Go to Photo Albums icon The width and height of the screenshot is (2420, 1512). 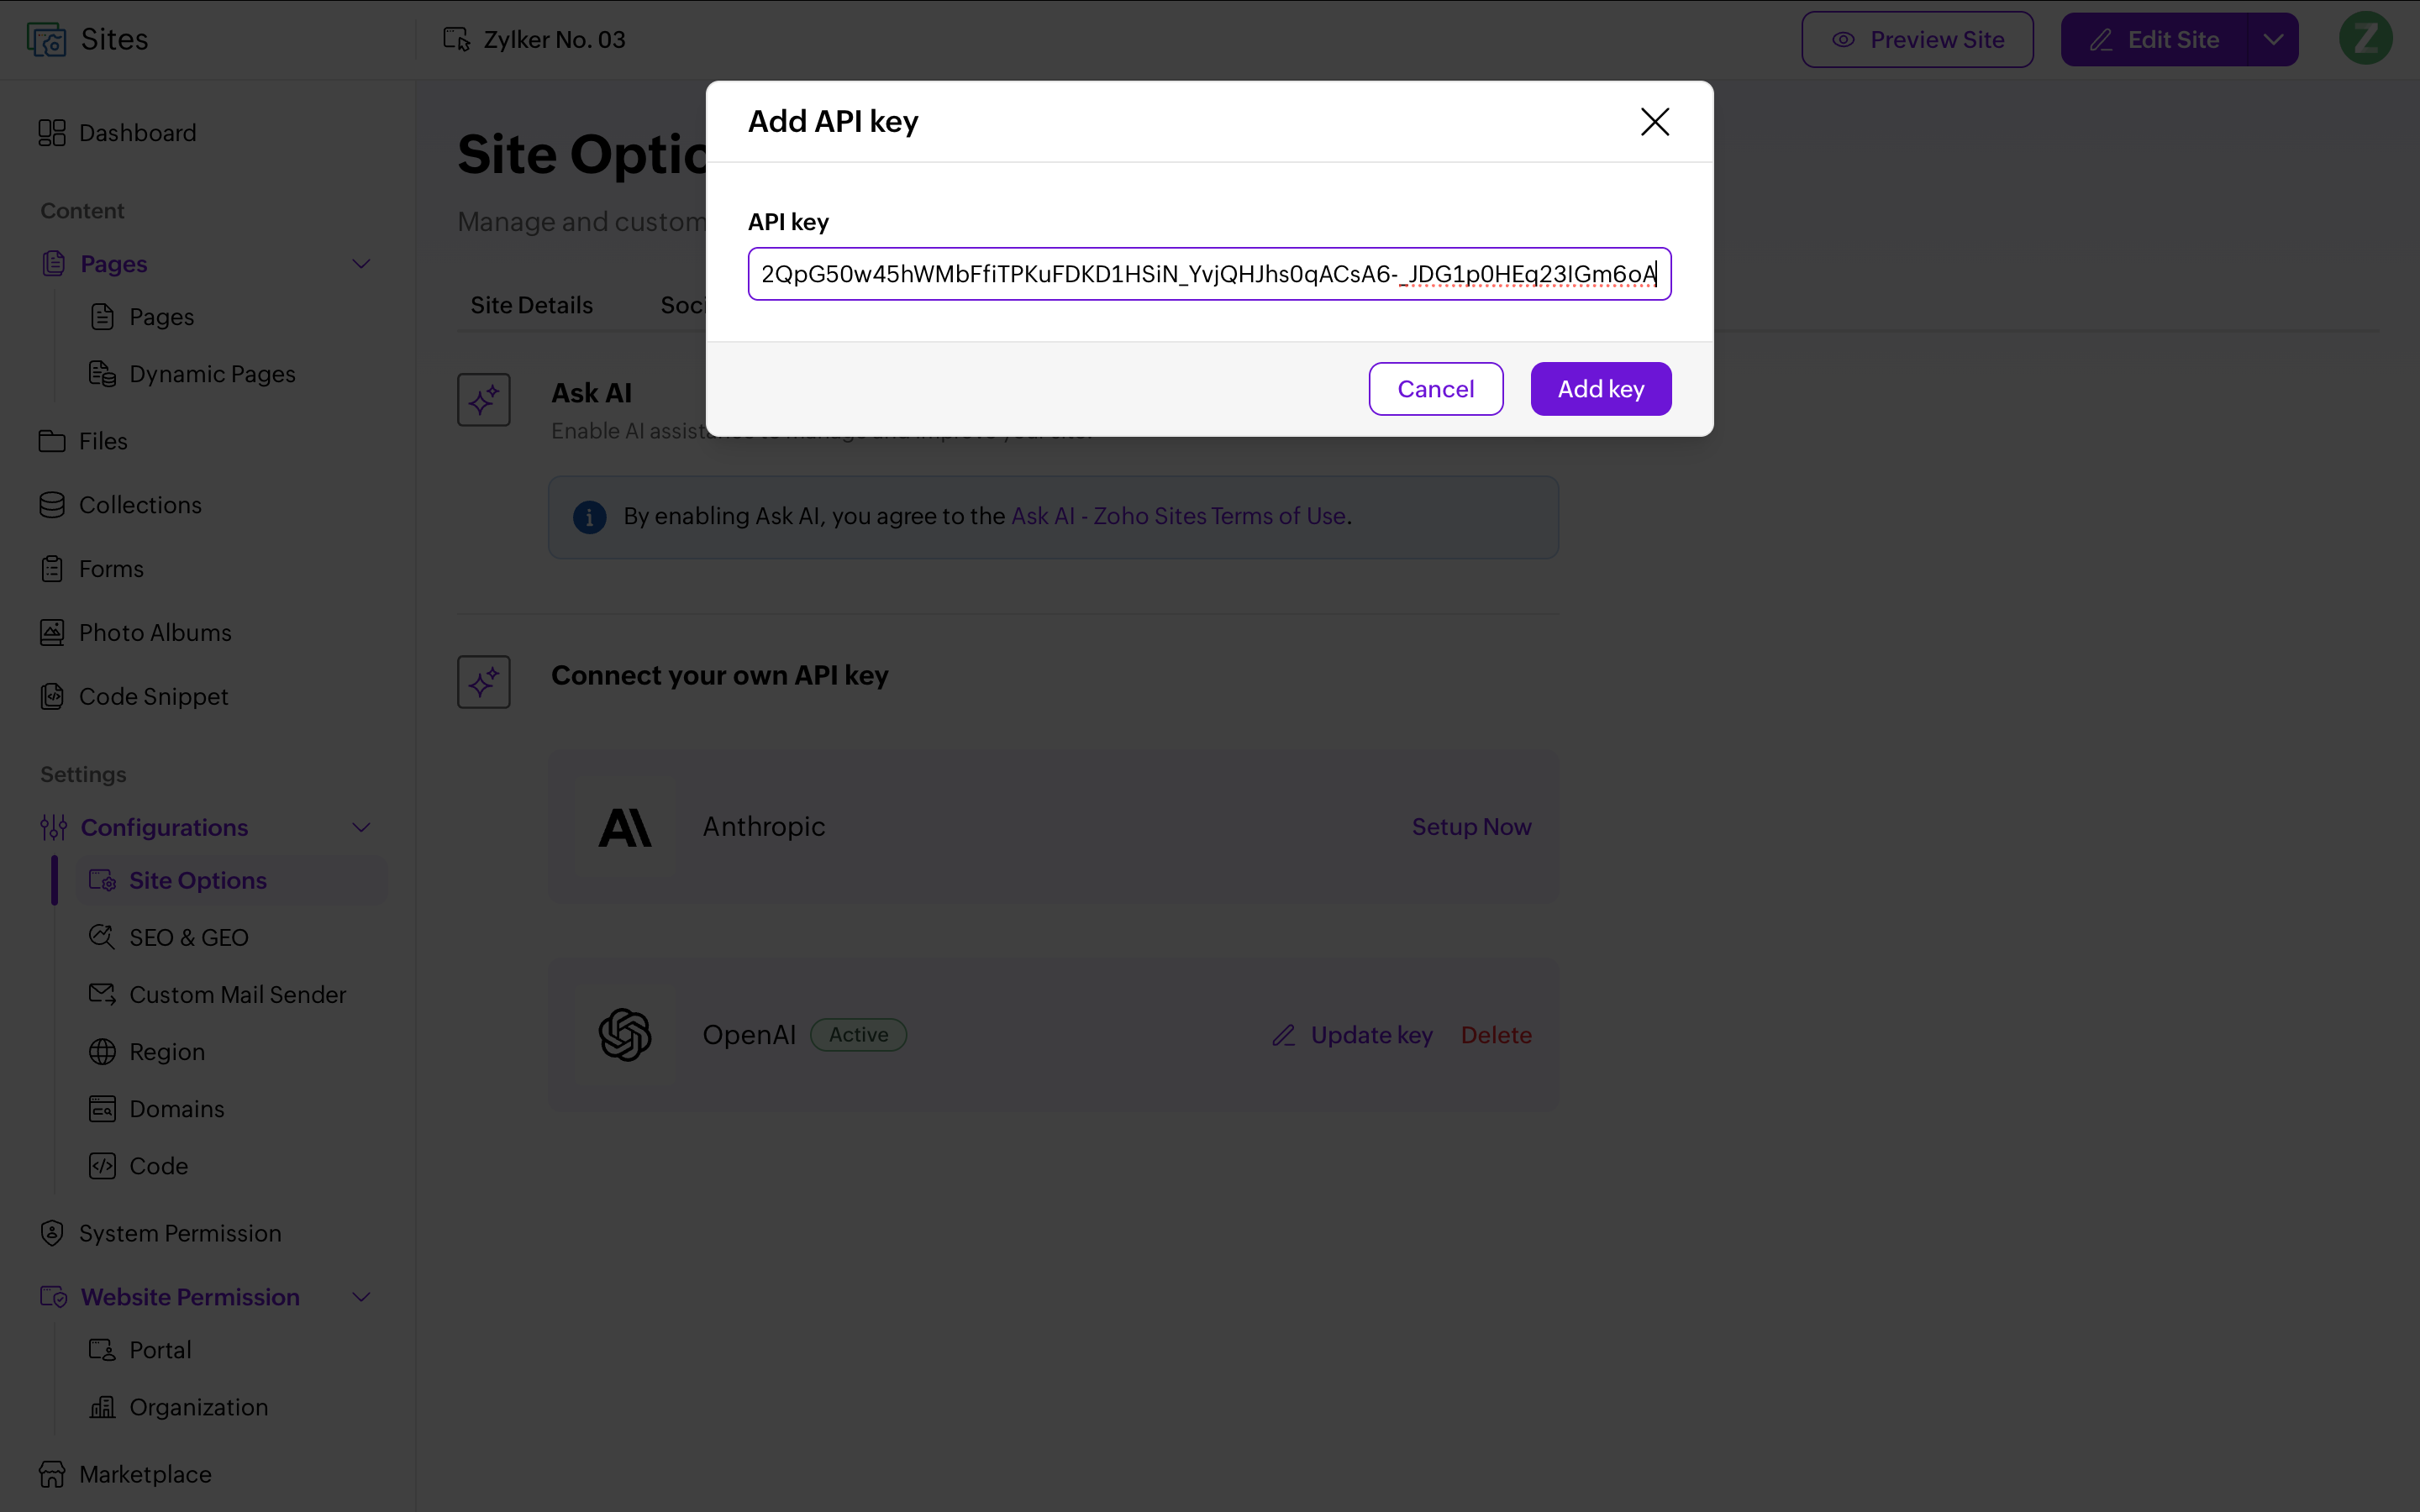coord(52,633)
